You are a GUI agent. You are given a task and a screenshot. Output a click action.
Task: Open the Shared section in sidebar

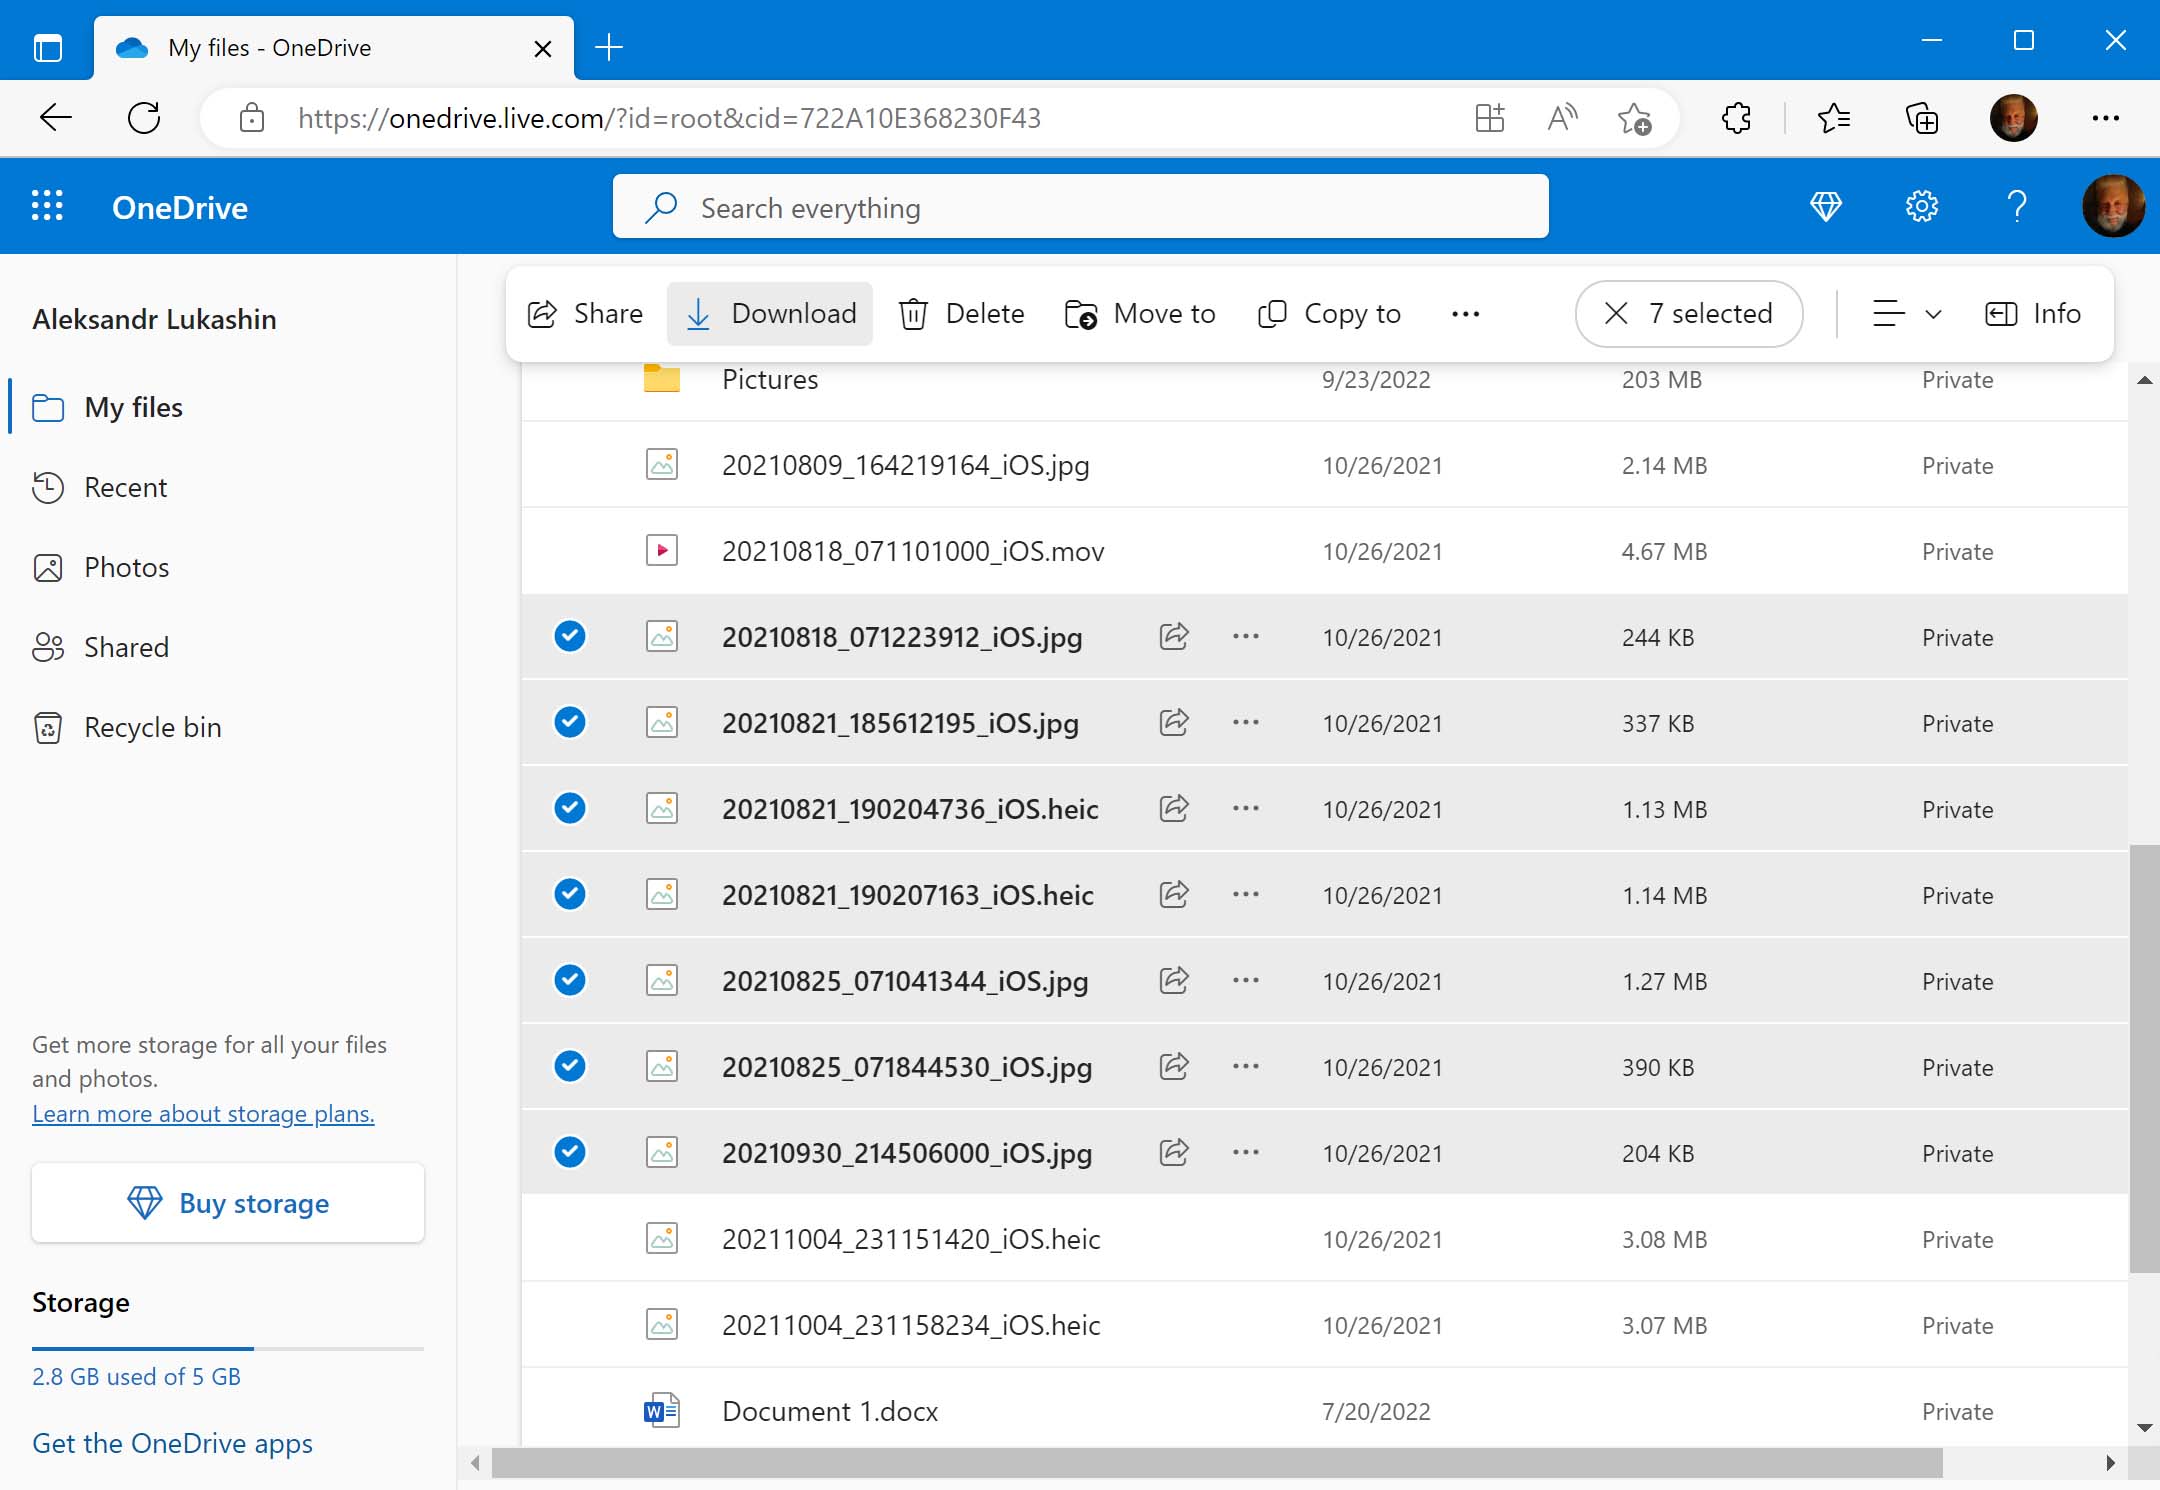coord(126,645)
